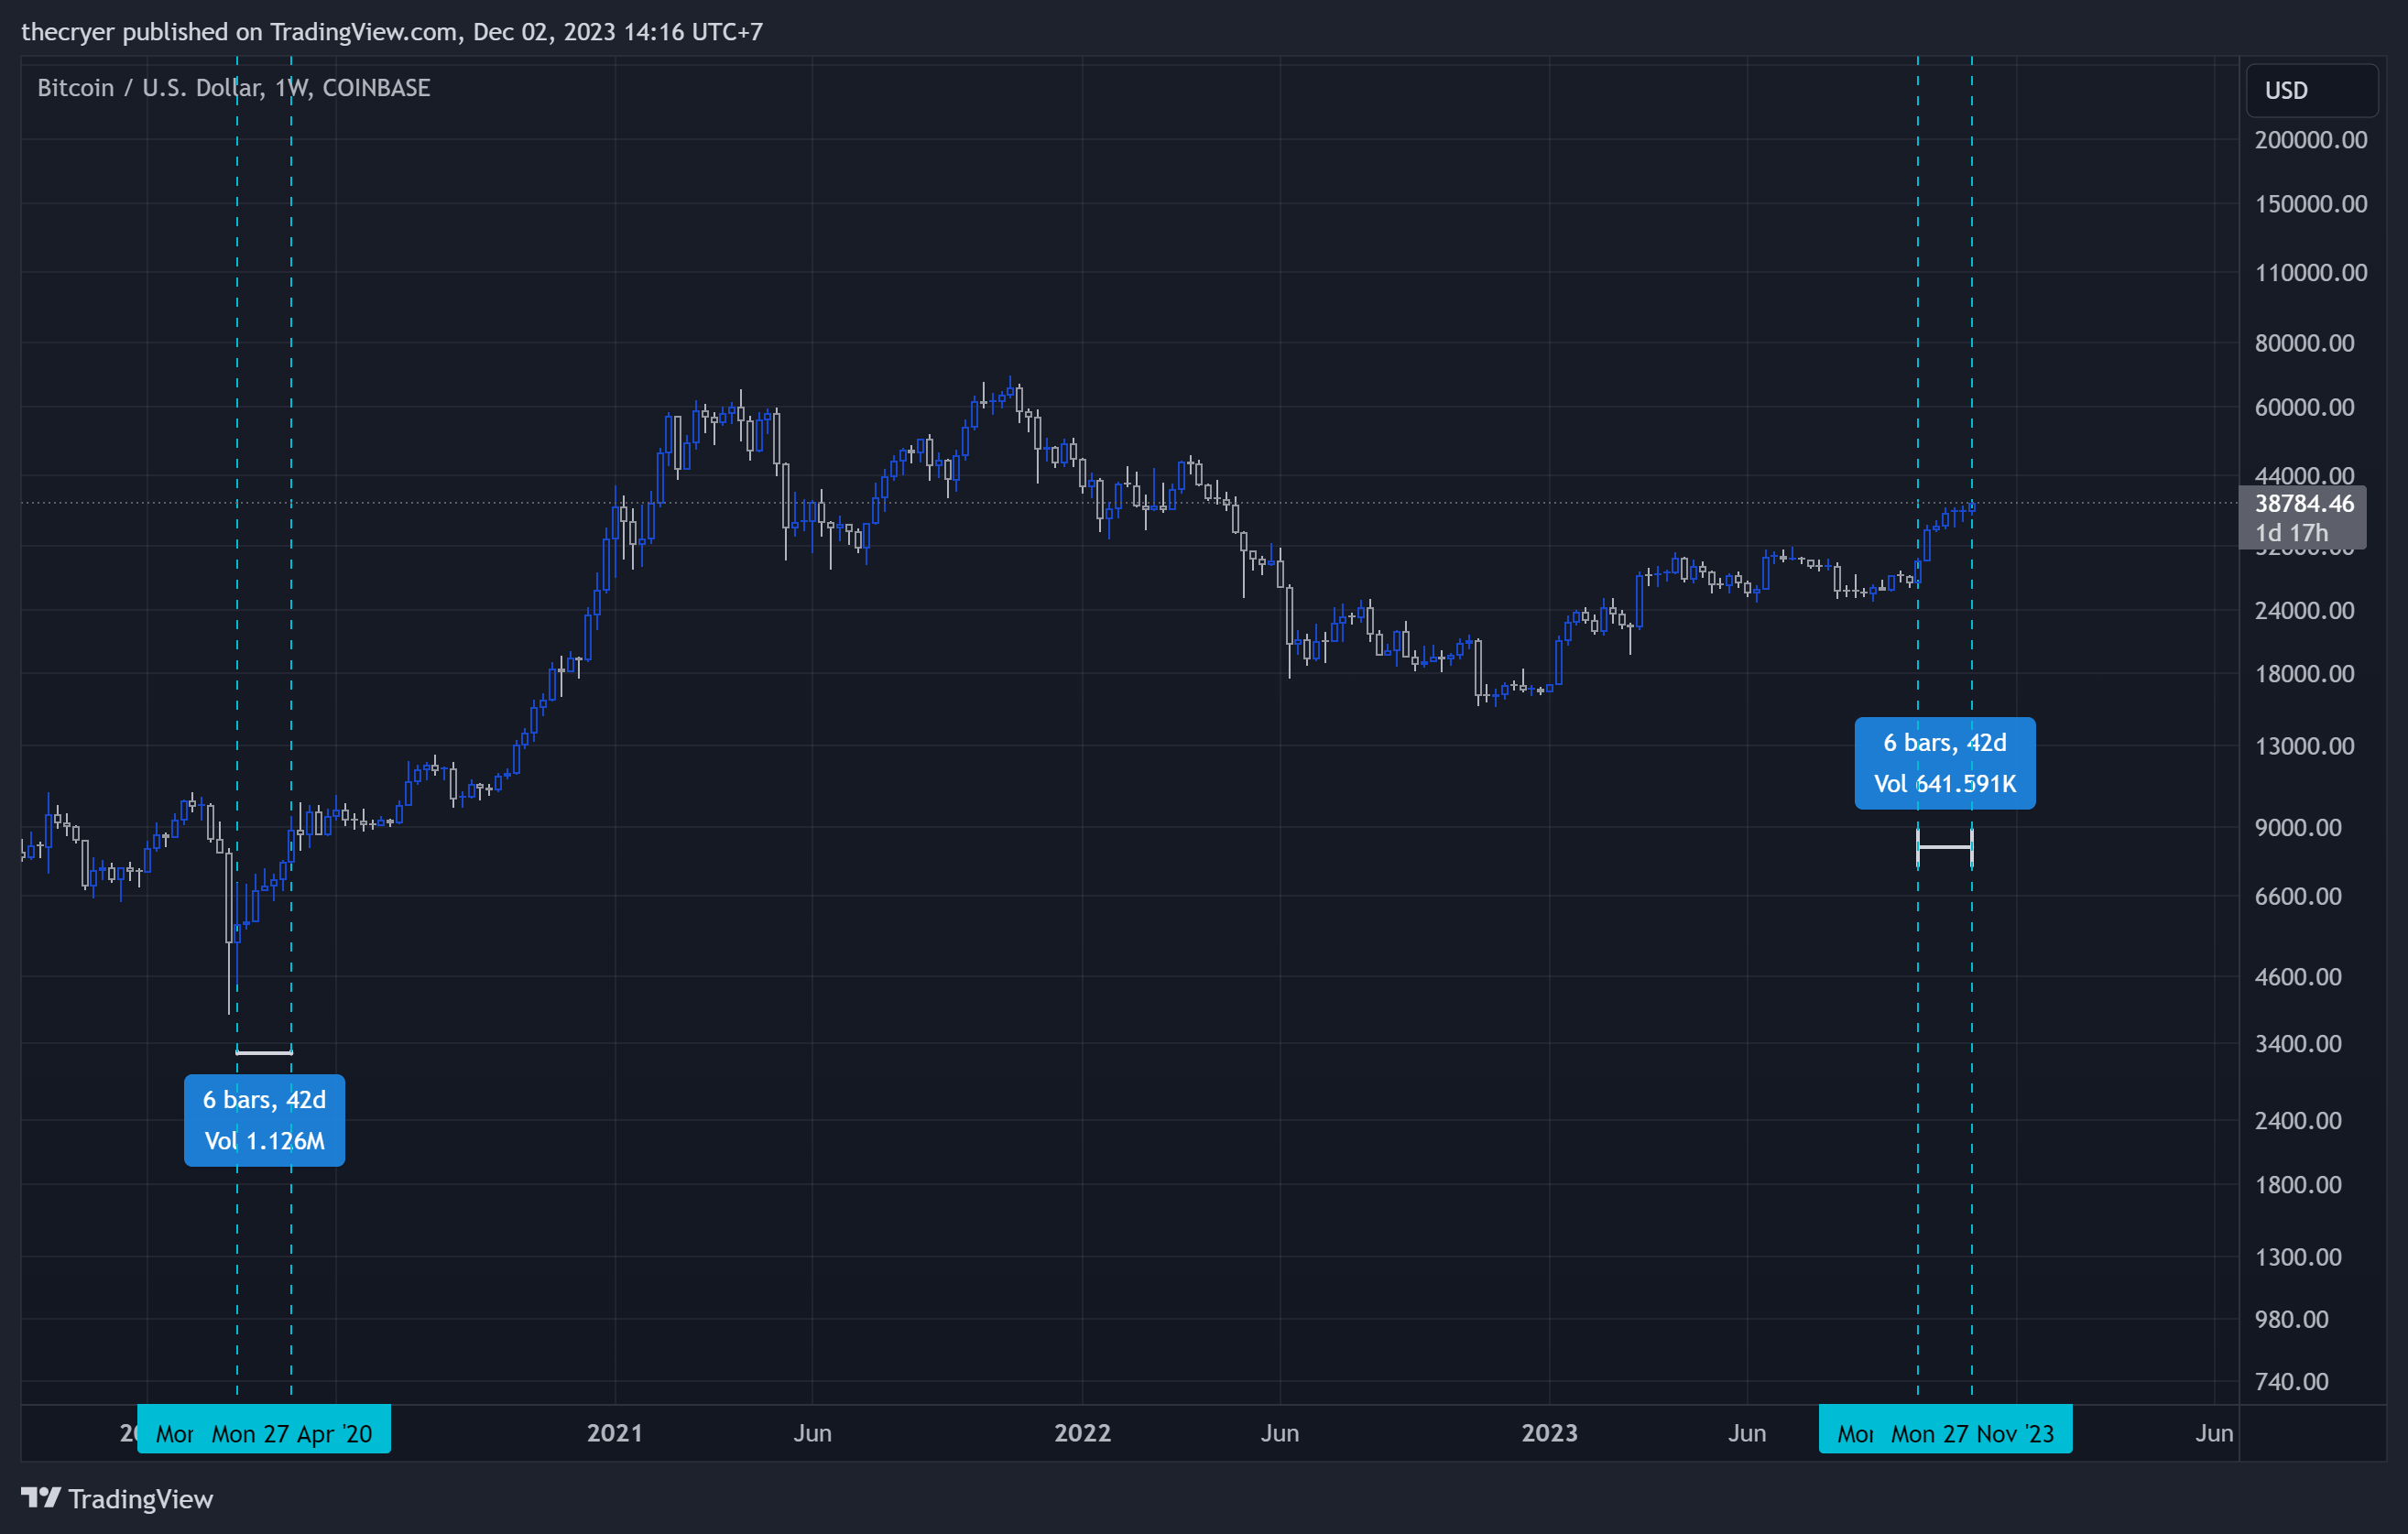2408x1534 pixels.
Task: Click the 24000.00 price axis label
Action: [x=2304, y=610]
